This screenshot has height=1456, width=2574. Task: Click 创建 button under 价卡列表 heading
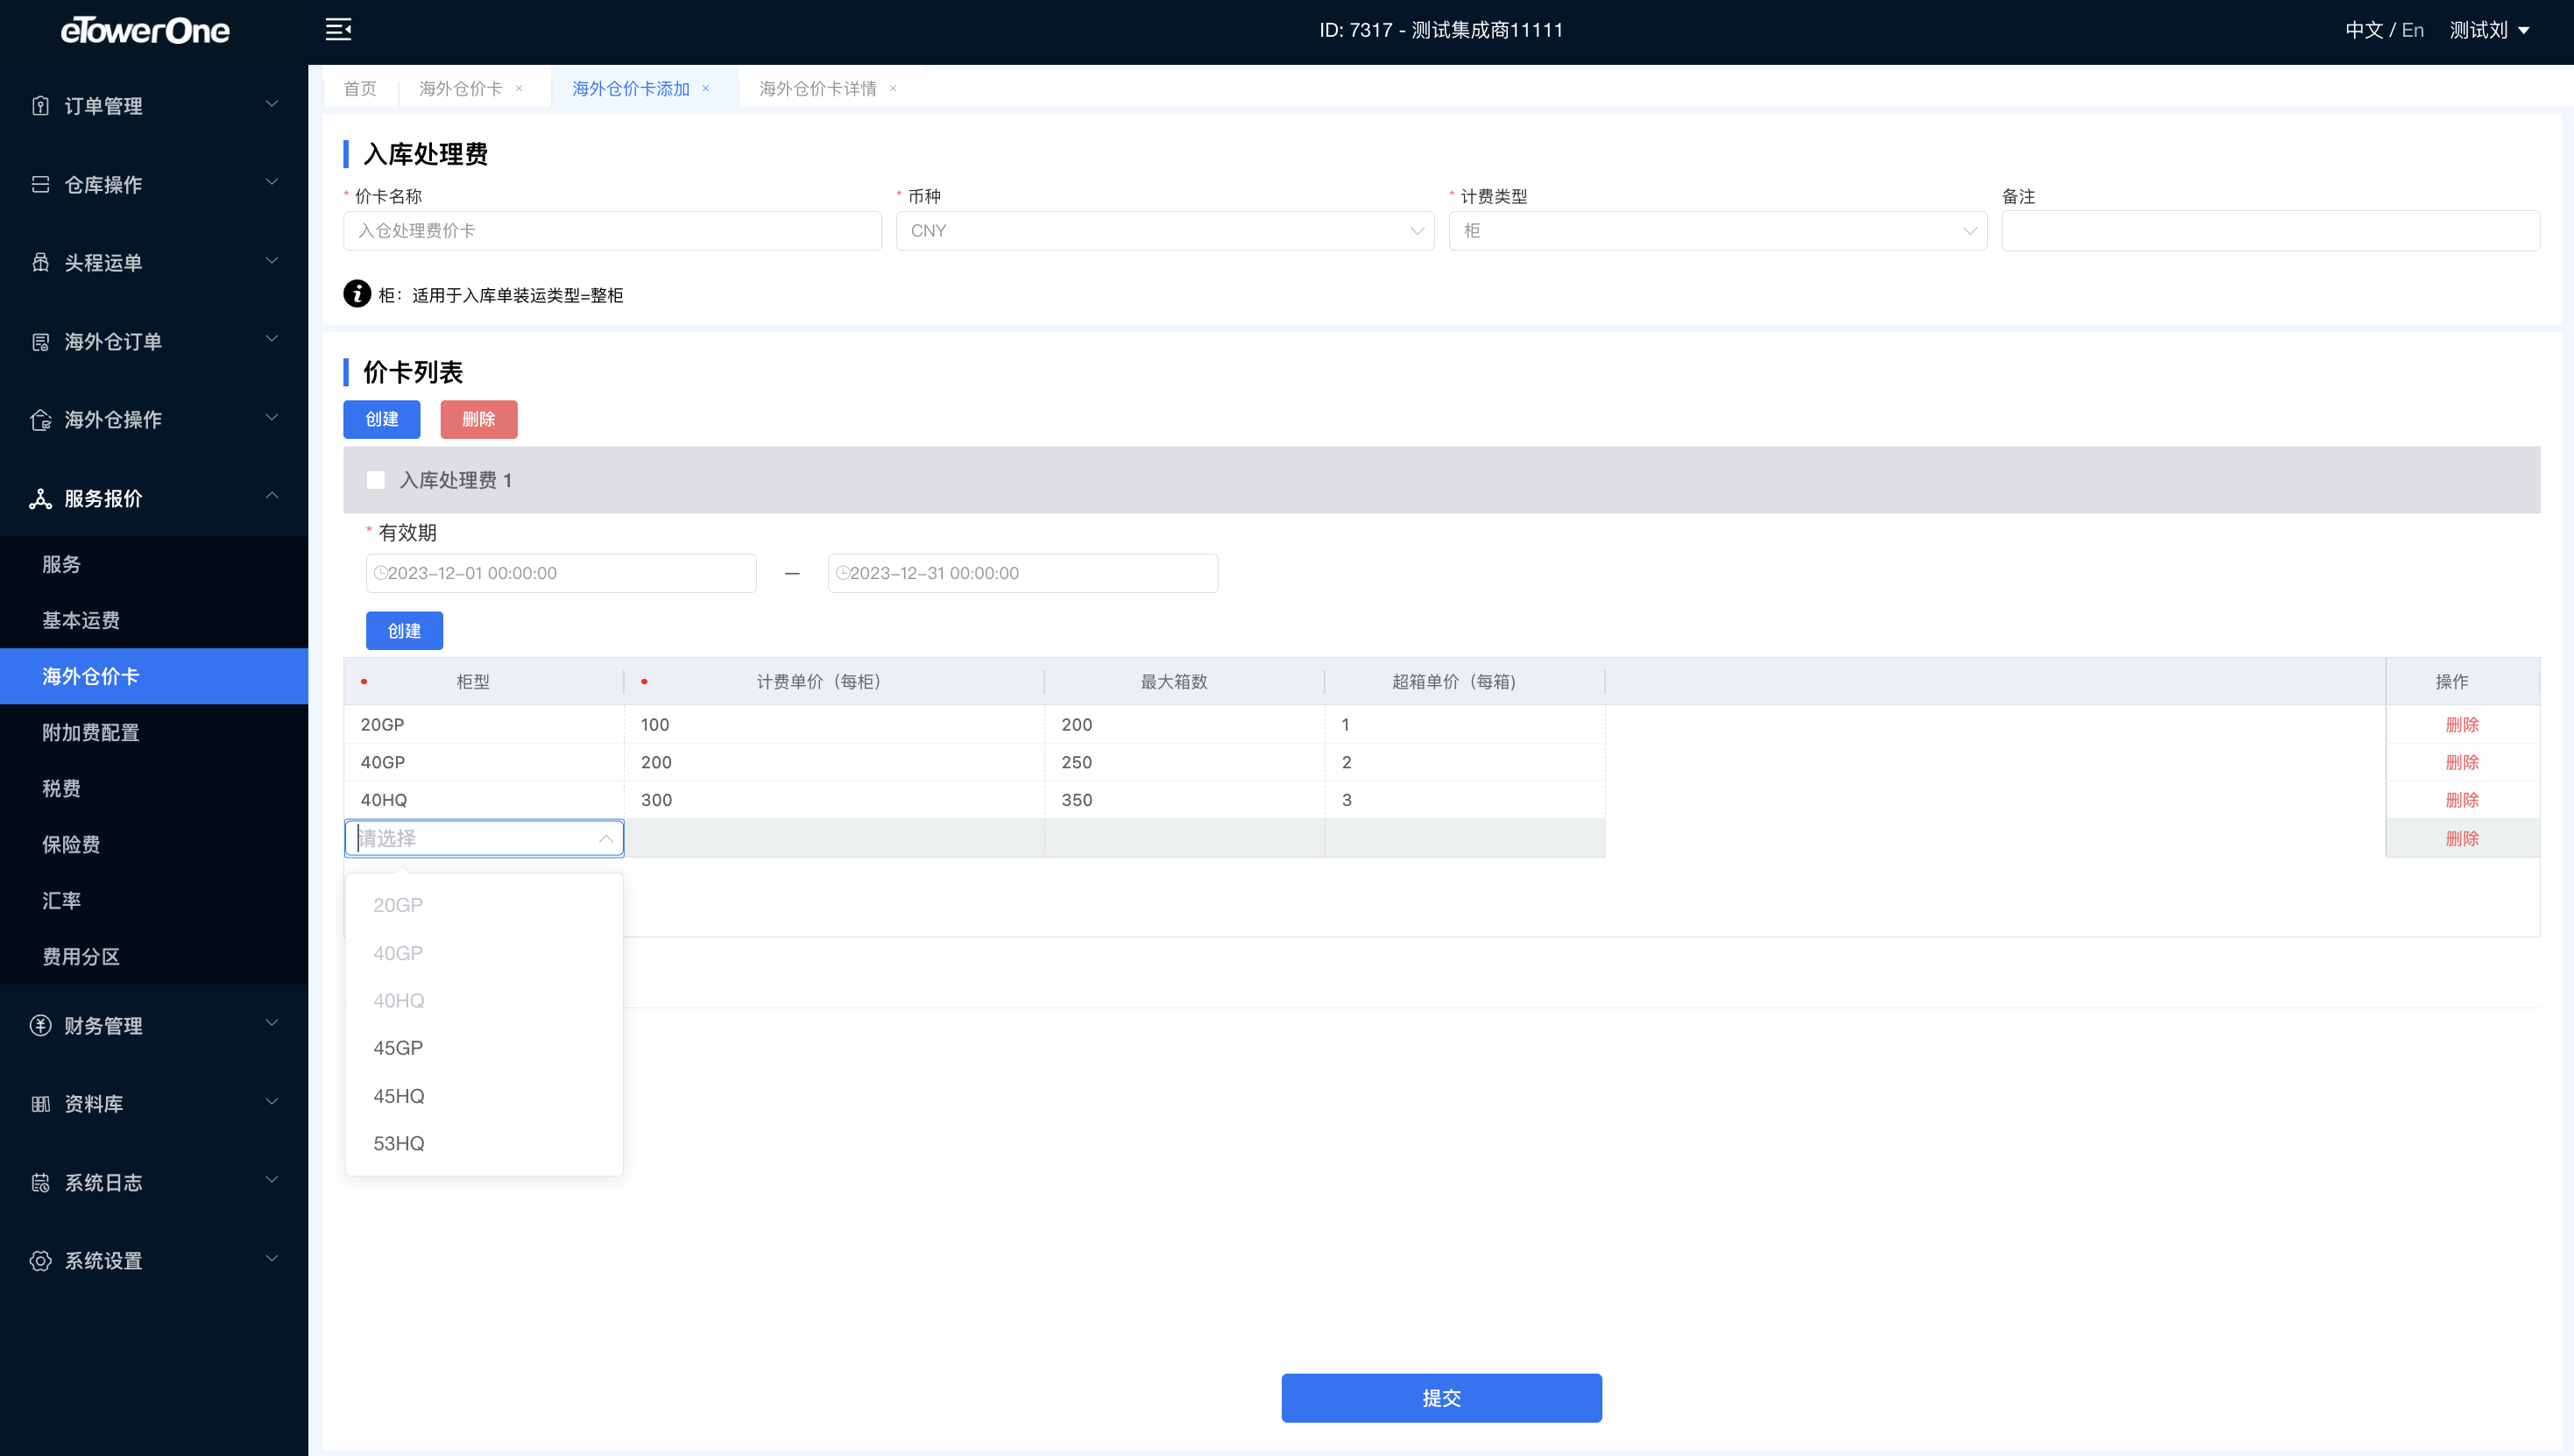(382, 419)
